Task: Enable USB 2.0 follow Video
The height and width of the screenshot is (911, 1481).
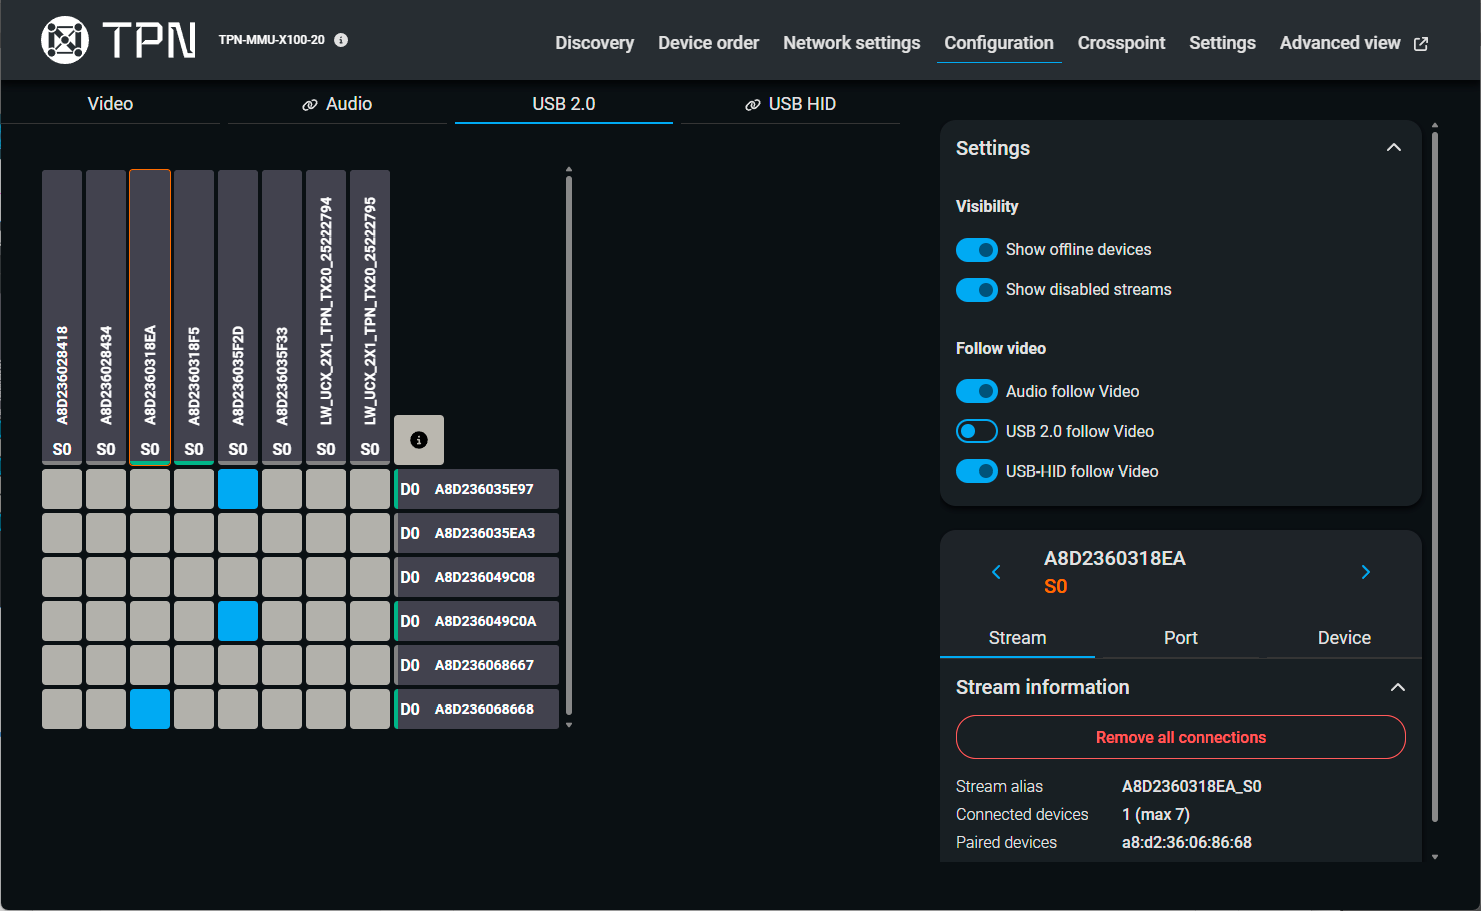Action: click(977, 431)
